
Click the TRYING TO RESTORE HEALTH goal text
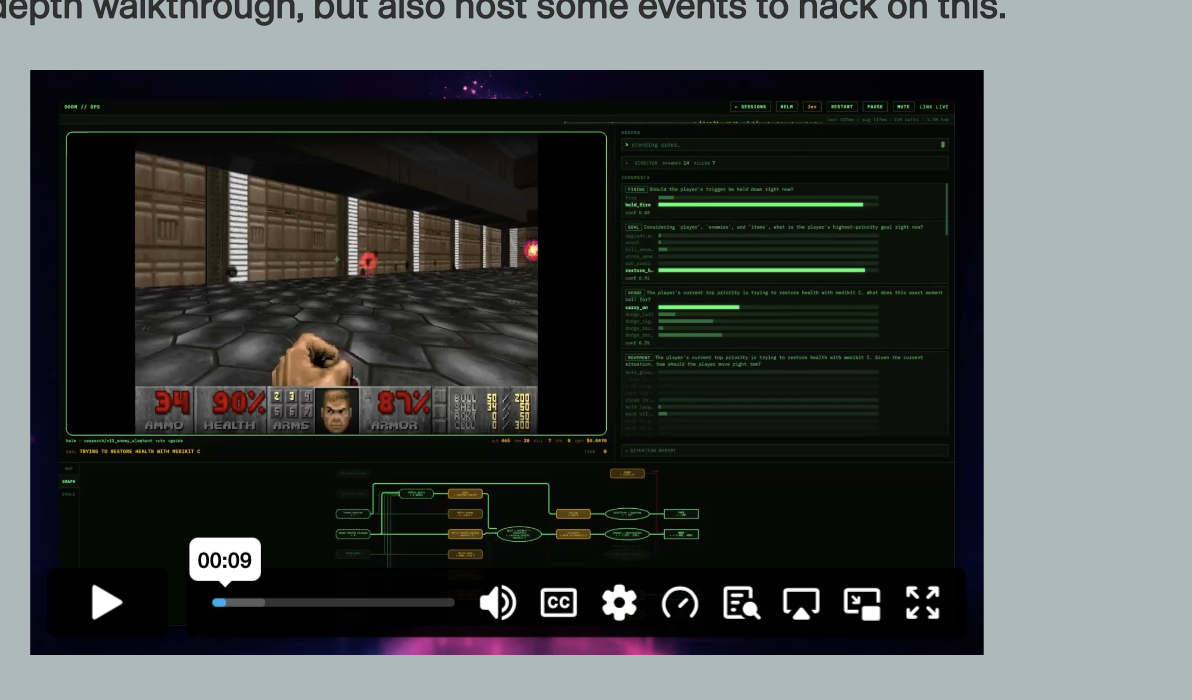pyautogui.click(x=140, y=451)
